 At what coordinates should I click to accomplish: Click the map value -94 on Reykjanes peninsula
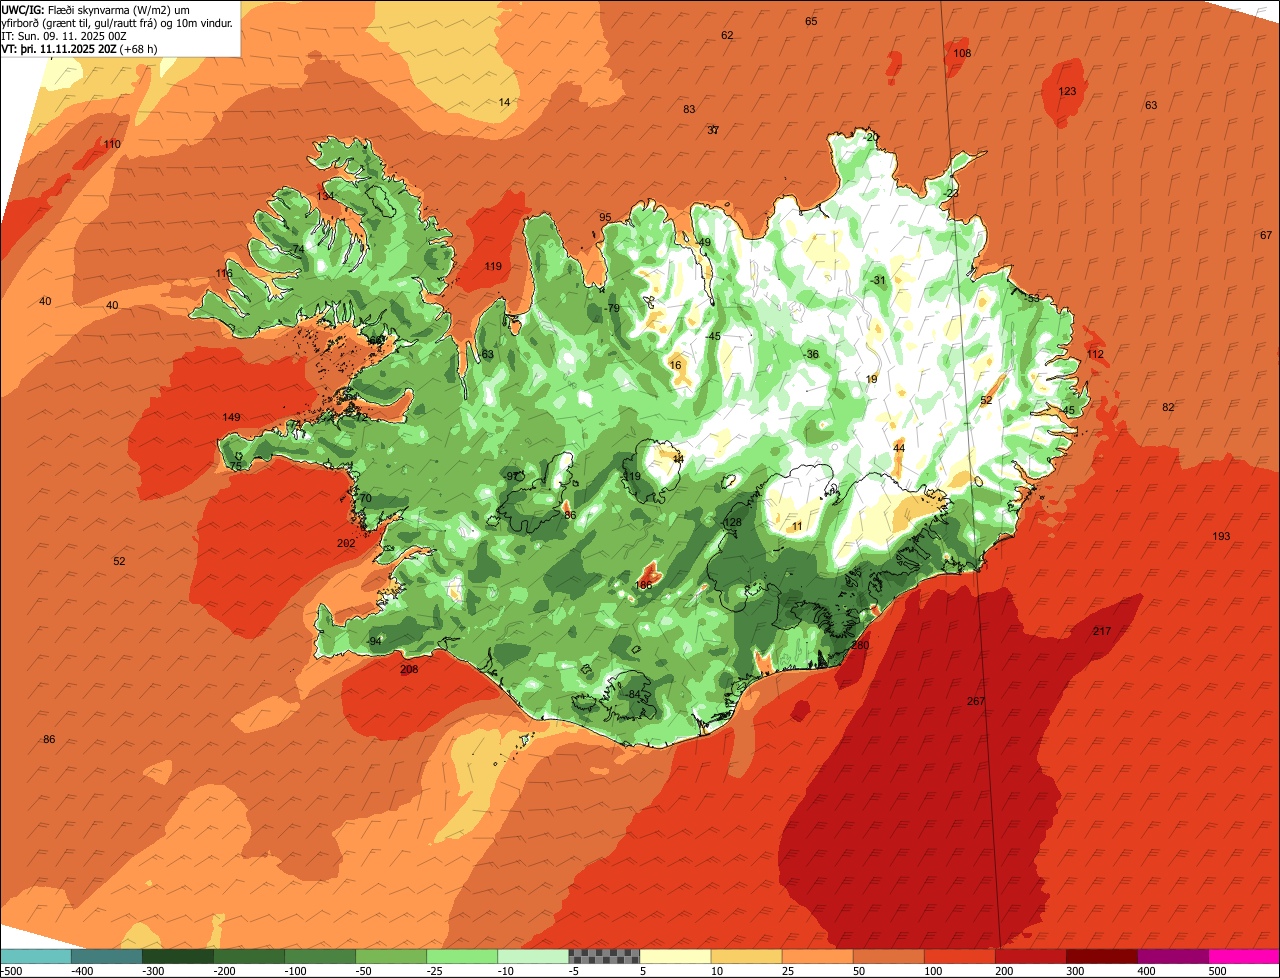click(375, 641)
